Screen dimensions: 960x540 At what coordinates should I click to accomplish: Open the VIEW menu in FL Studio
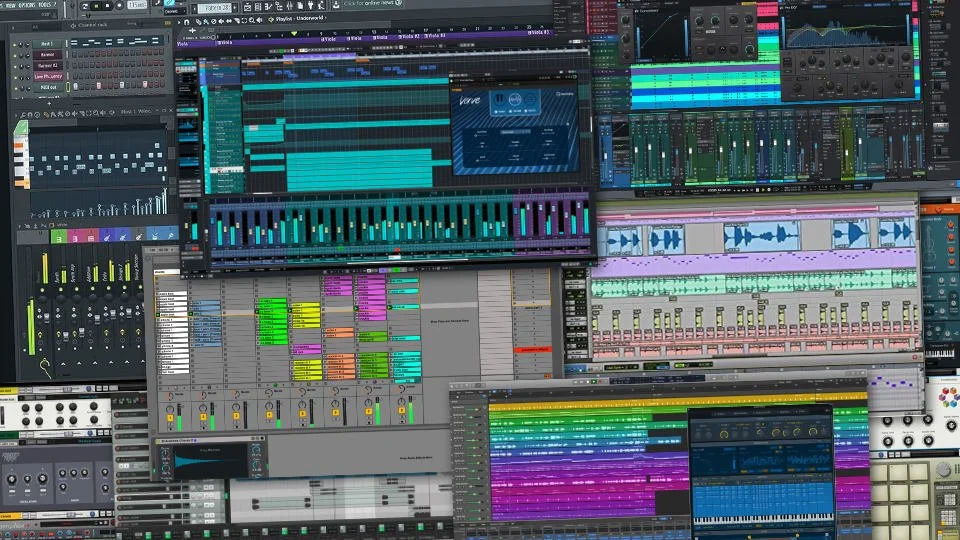pyautogui.click(x=10, y=5)
